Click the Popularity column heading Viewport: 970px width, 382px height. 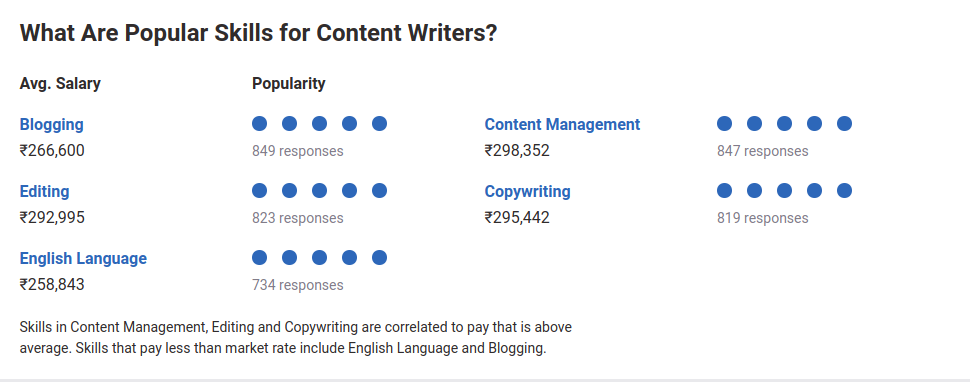click(289, 84)
